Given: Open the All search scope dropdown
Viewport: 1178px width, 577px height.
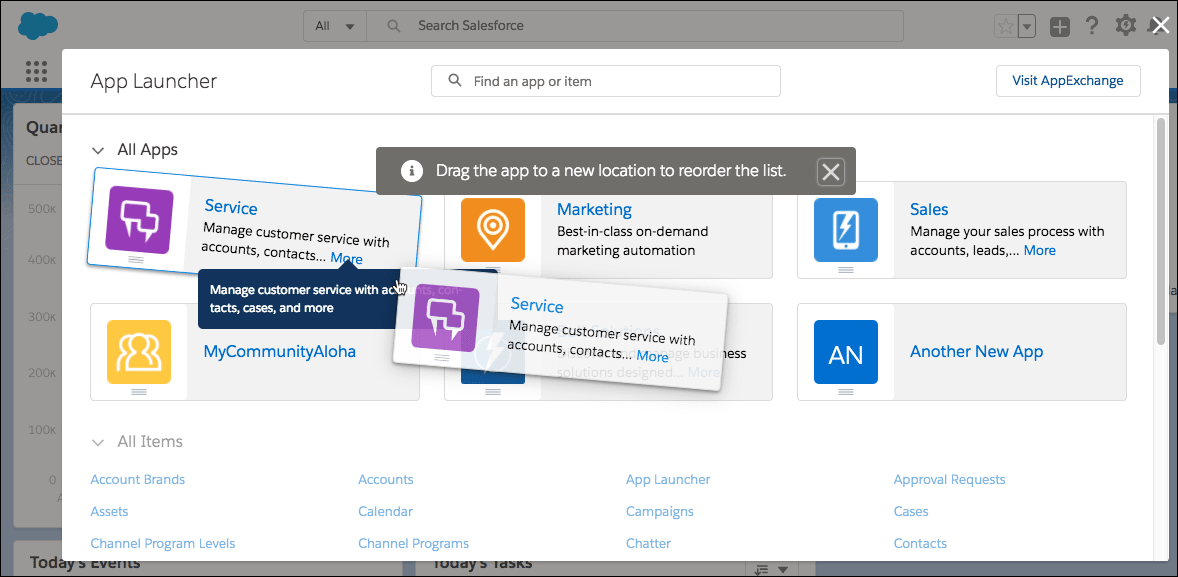Looking at the screenshot, I should click(x=334, y=26).
